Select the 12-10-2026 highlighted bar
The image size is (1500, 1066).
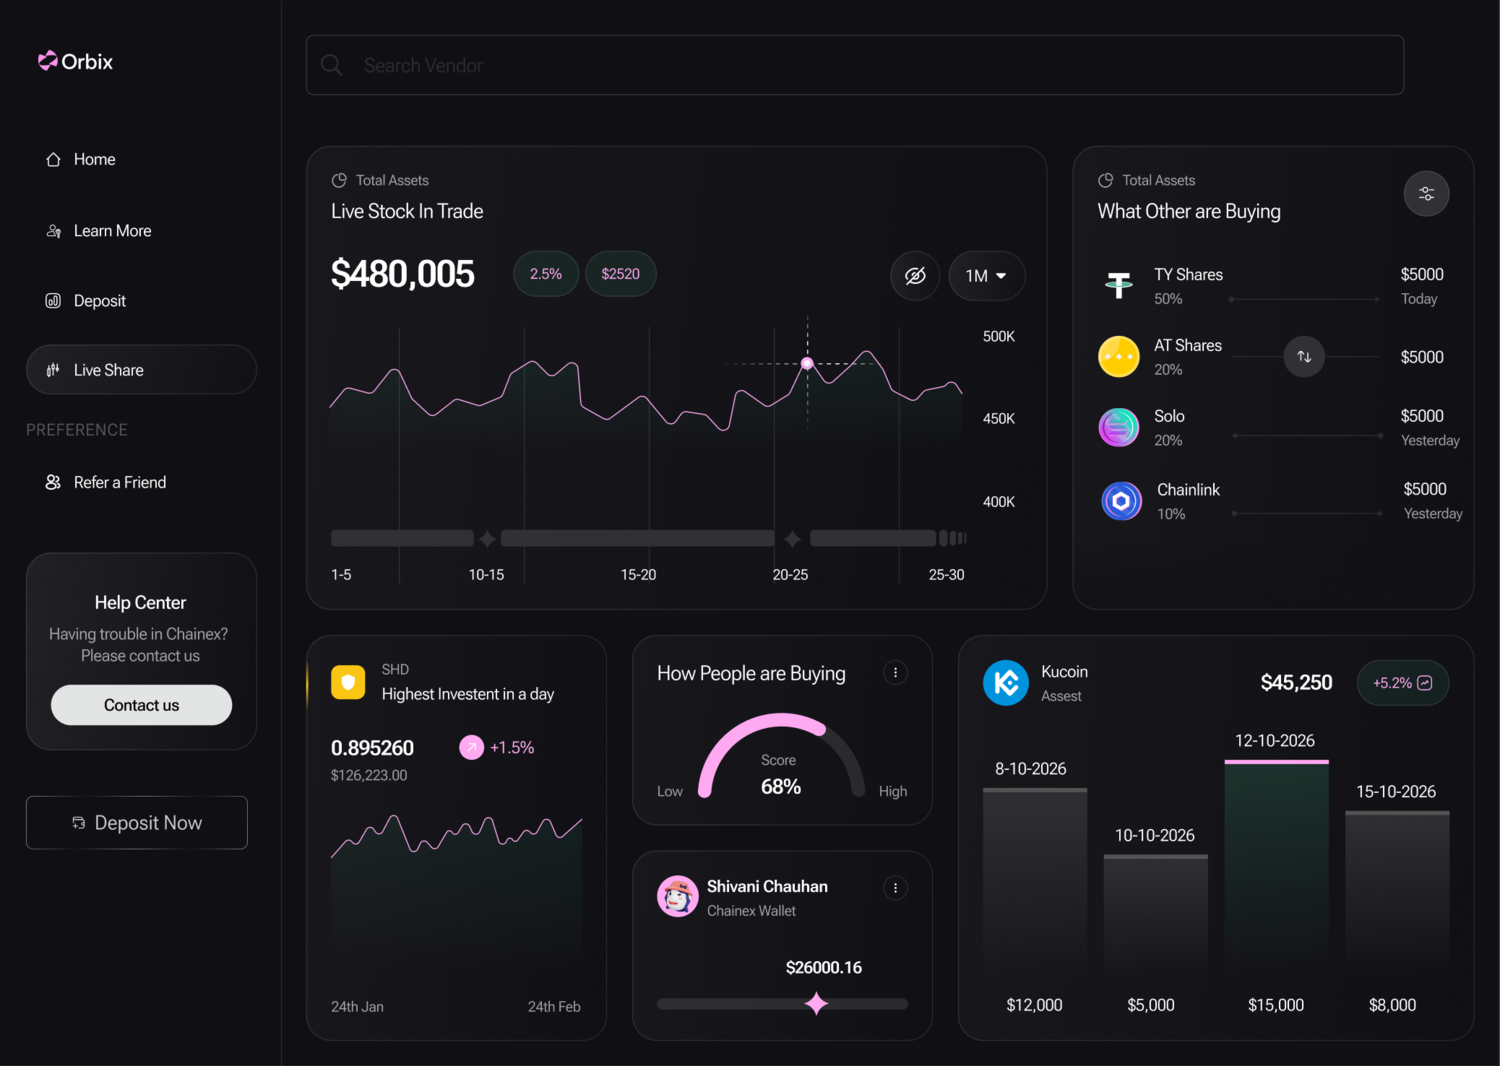click(x=1277, y=865)
